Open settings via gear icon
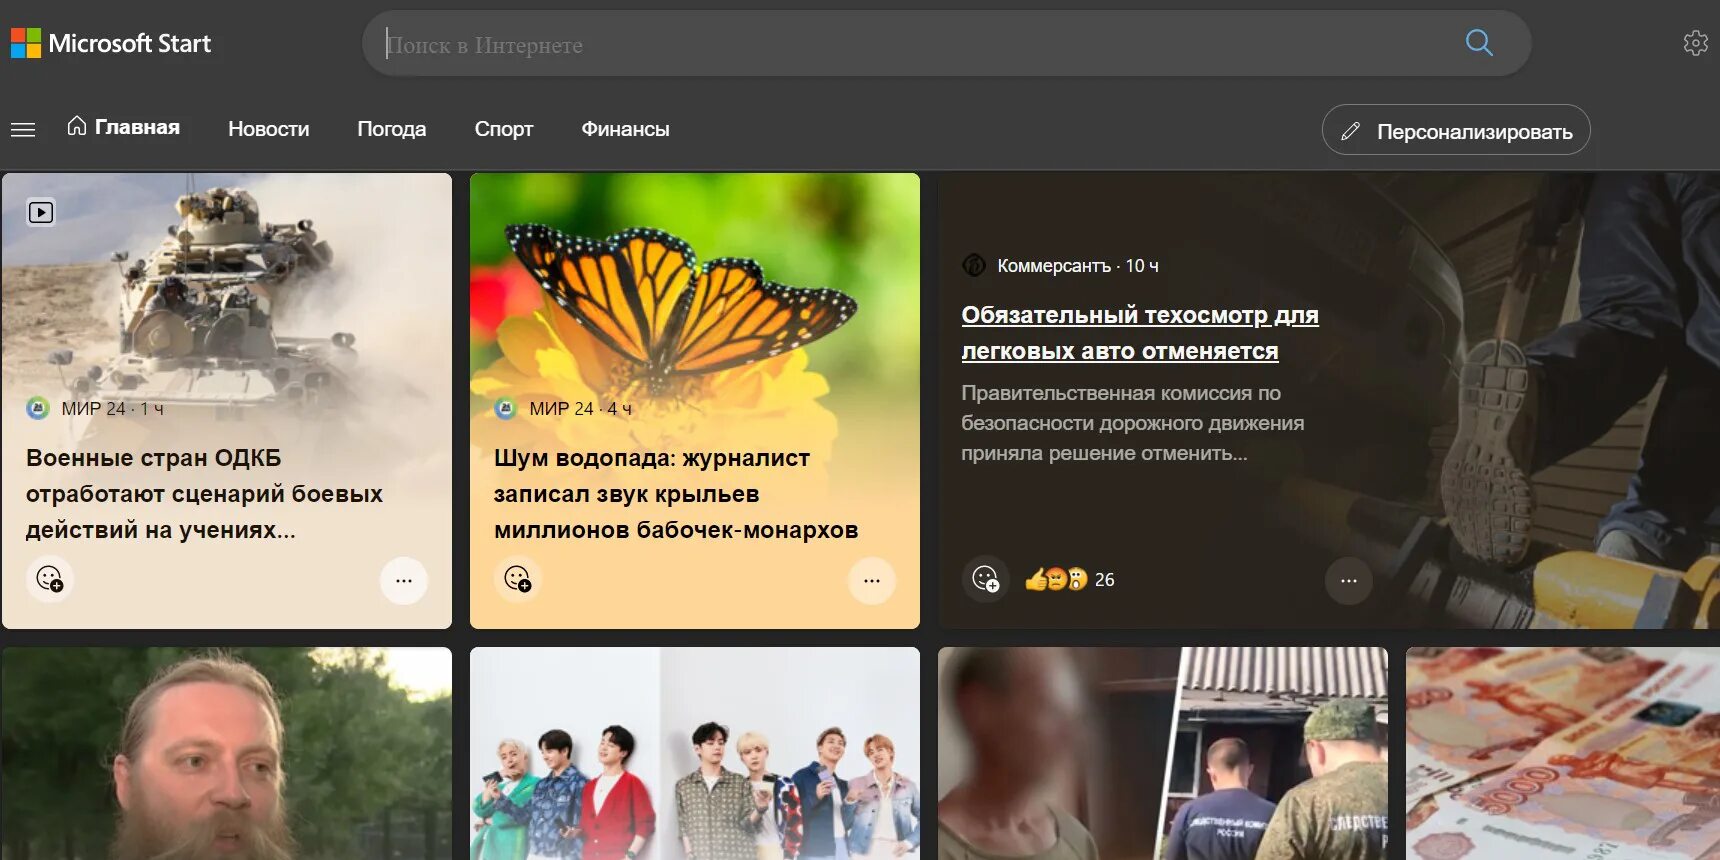Screen dimensions: 1720x860 click(x=1696, y=43)
